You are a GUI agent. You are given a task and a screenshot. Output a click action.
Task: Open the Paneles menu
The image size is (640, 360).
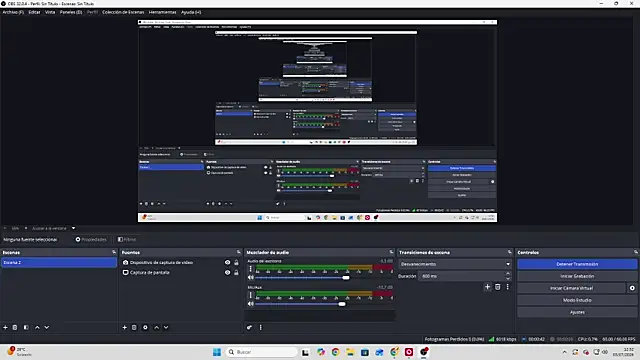click(x=71, y=12)
